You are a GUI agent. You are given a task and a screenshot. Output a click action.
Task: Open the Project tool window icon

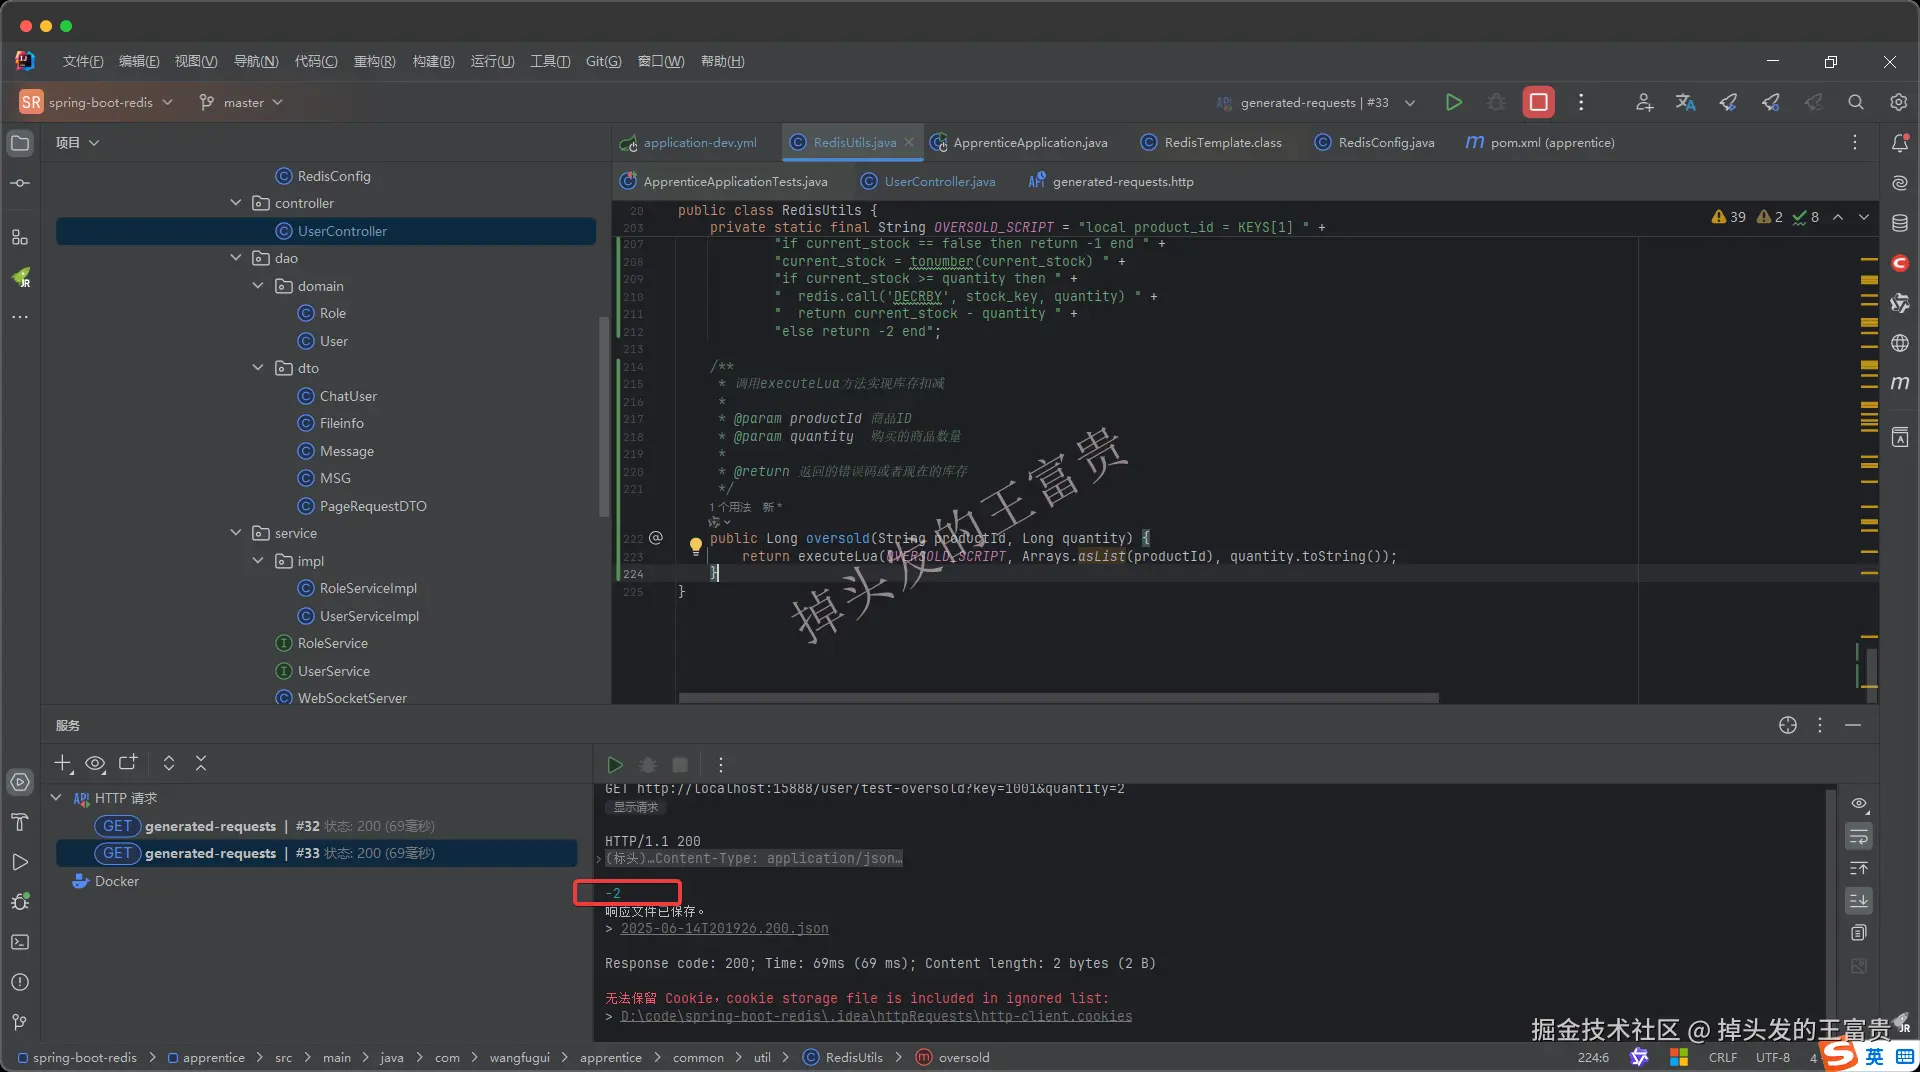tap(20, 143)
